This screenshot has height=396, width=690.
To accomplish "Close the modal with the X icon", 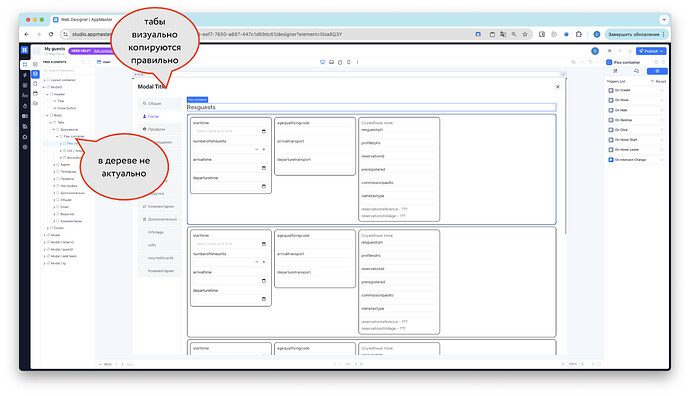I will (x=558, y=87).
